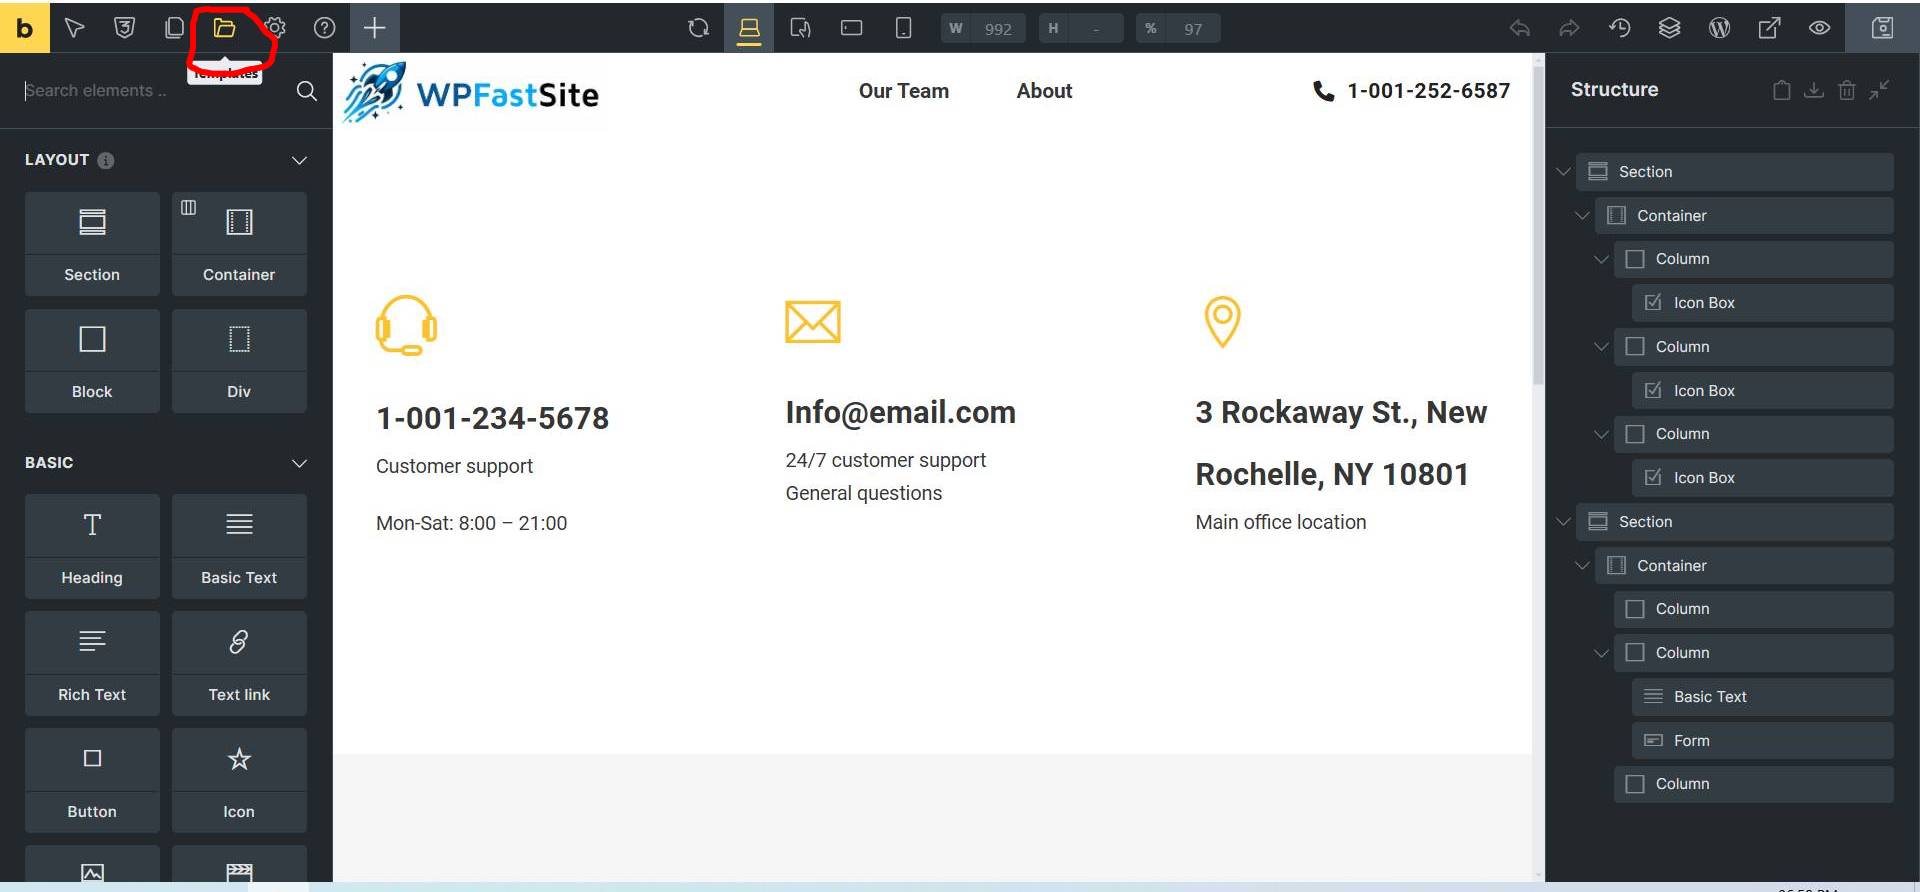The image size is (1920, 892).
Task: Select the pointer cursor tool in top toolbar
Action: point(74,28)
